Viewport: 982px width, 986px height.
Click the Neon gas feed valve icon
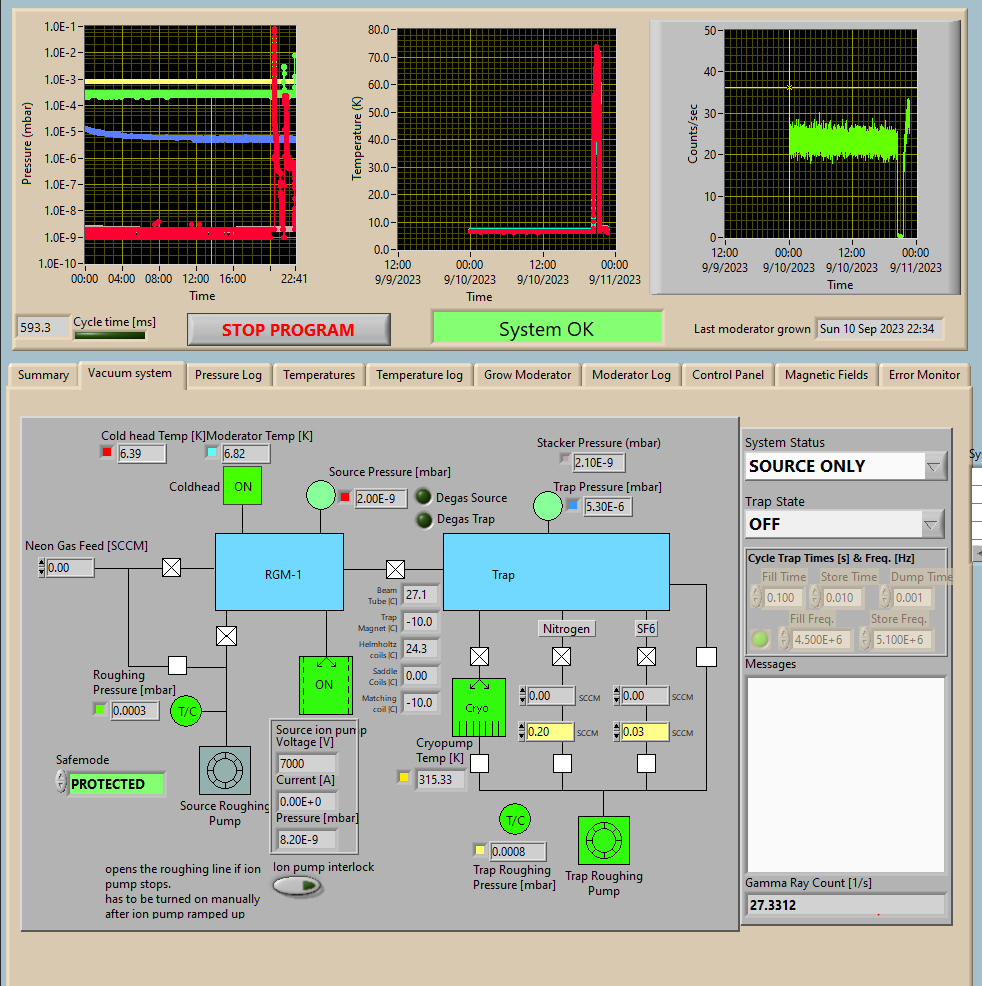coord(172,568)
